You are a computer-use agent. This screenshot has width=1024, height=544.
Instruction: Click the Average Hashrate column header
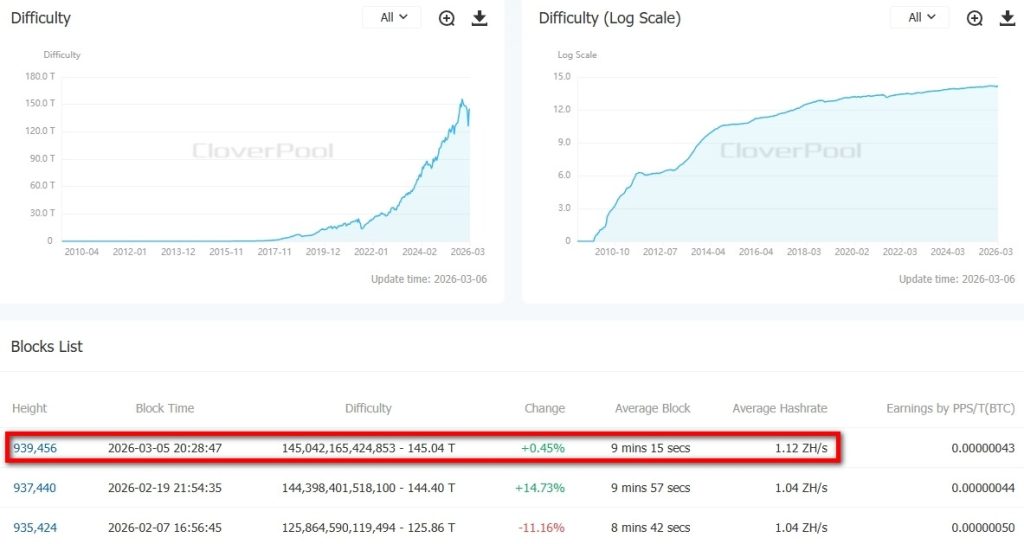click(779, 408)
